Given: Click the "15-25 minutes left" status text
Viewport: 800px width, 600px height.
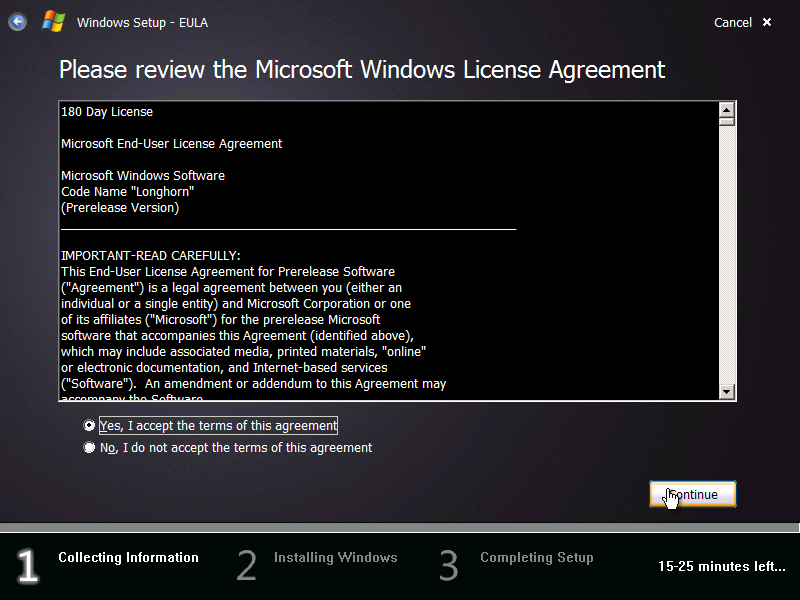Looking at the screenshot, I should pyautogui.click(x=721, y=566).
